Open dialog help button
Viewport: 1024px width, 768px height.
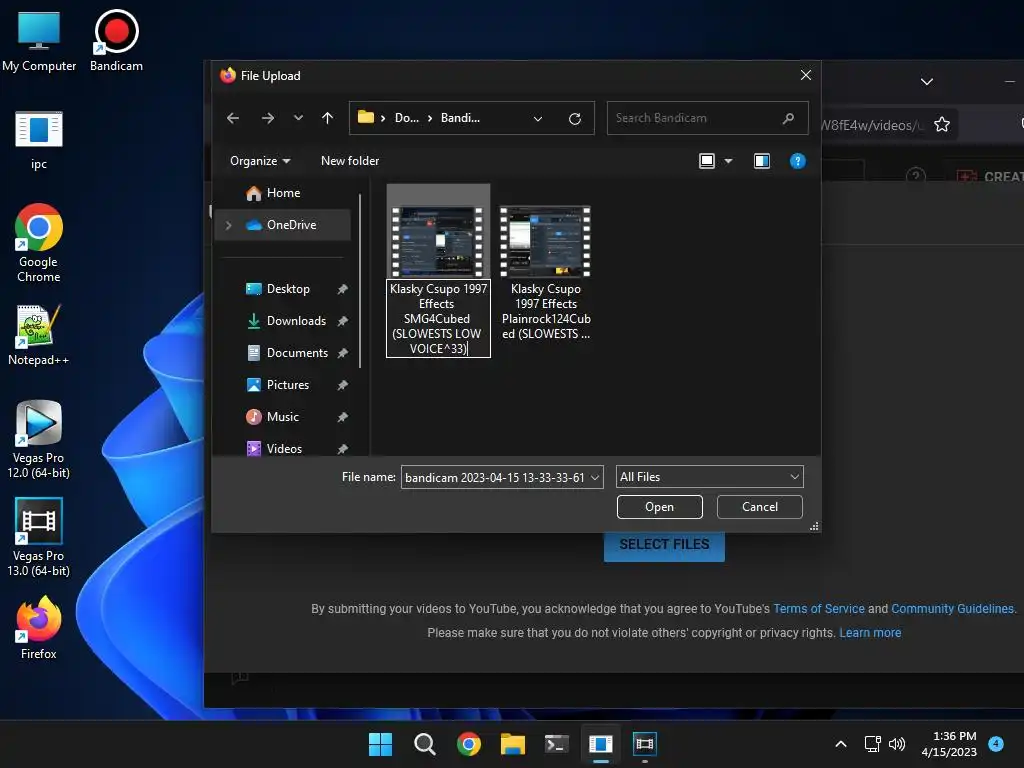pyautogui.click(x=797, y=161)
